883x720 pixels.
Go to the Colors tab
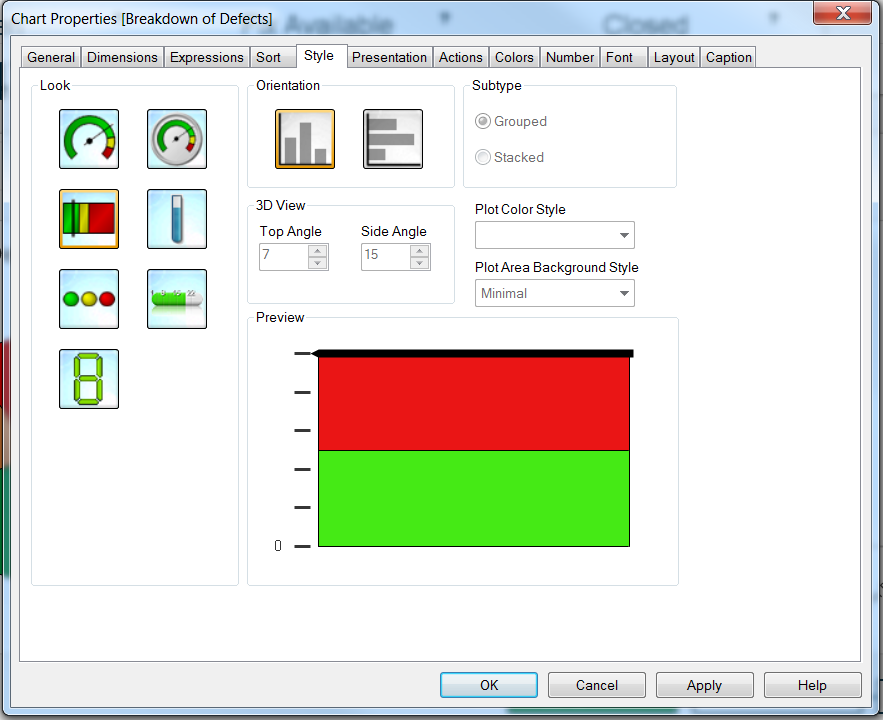click(x=514, y=57)
